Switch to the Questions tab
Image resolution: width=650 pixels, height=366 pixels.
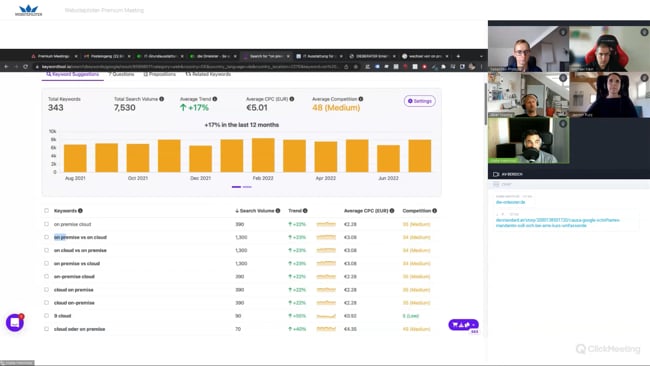tap(121, 74)
